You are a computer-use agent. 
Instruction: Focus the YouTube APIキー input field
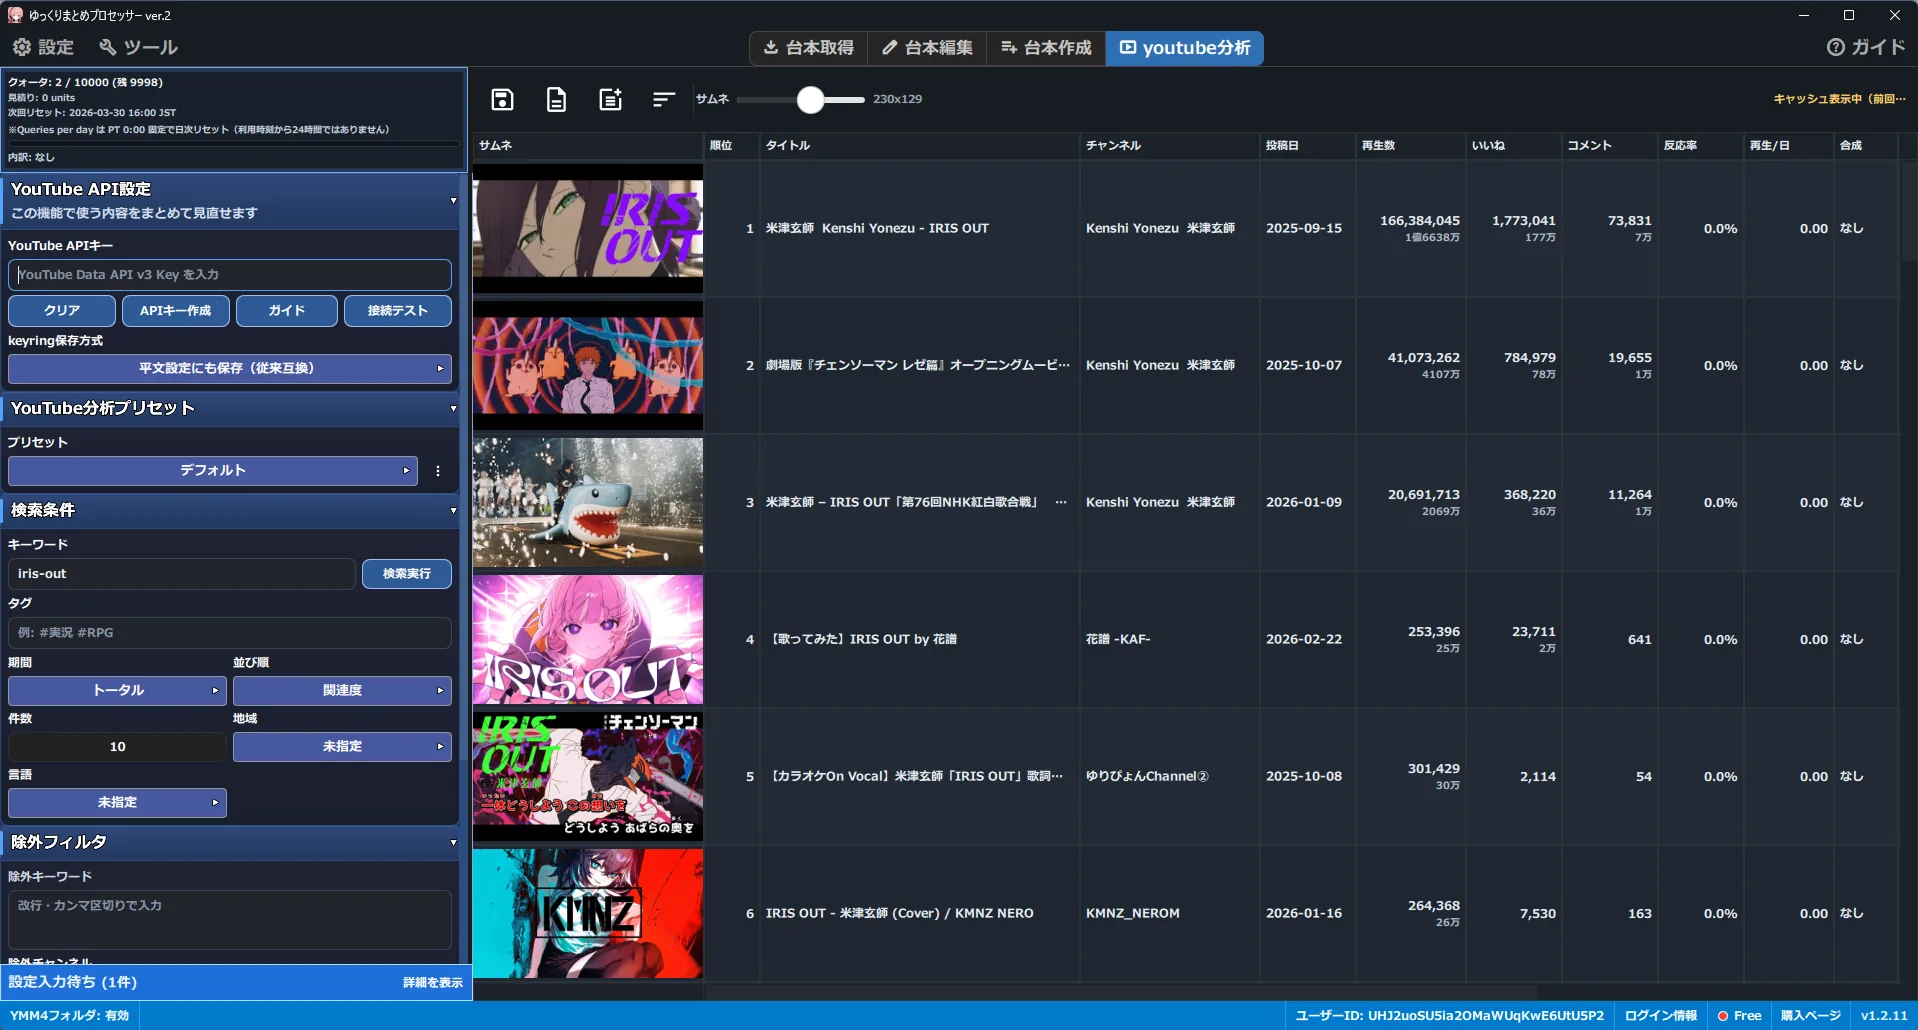[x=230, y=275]
